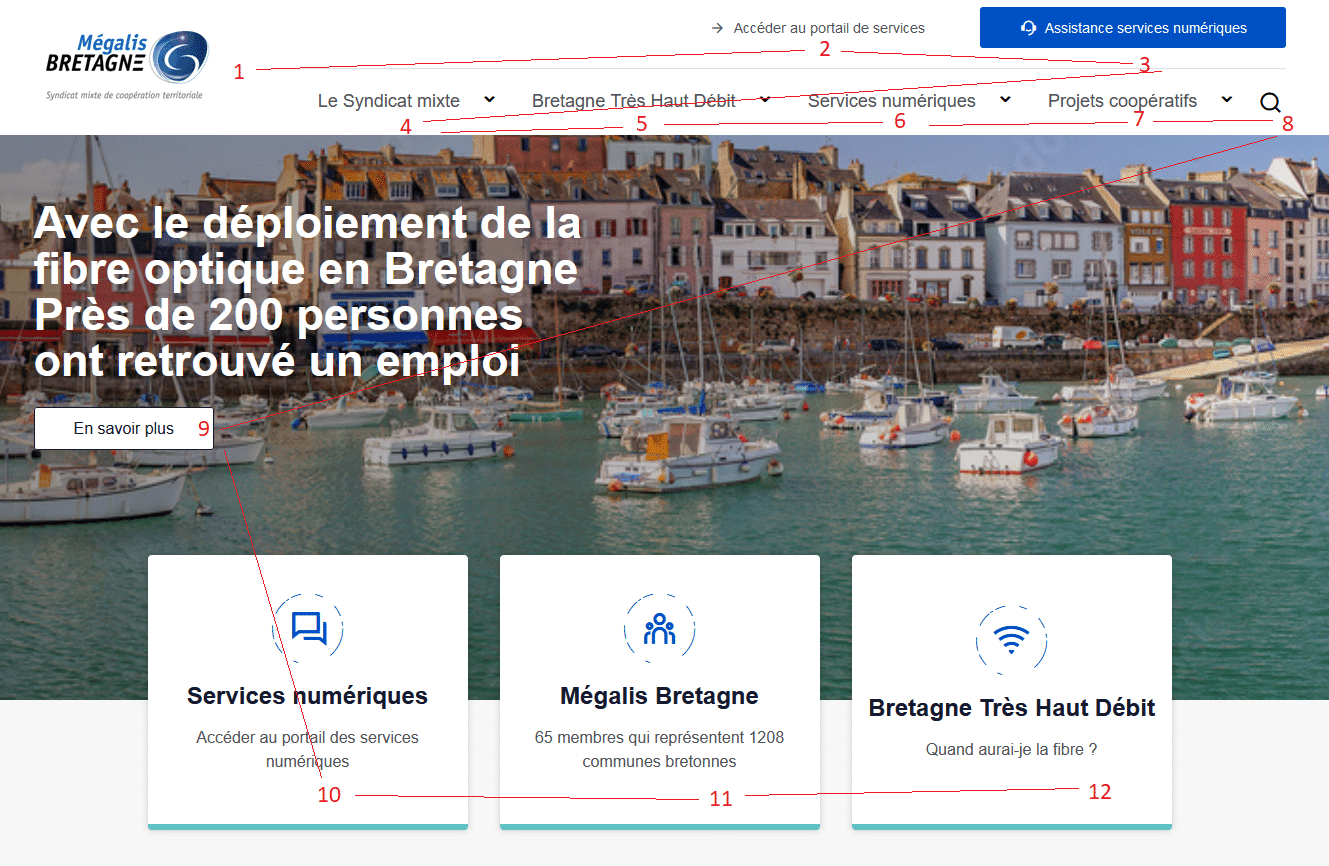Click the En savoir plus button

pos(124,429)
